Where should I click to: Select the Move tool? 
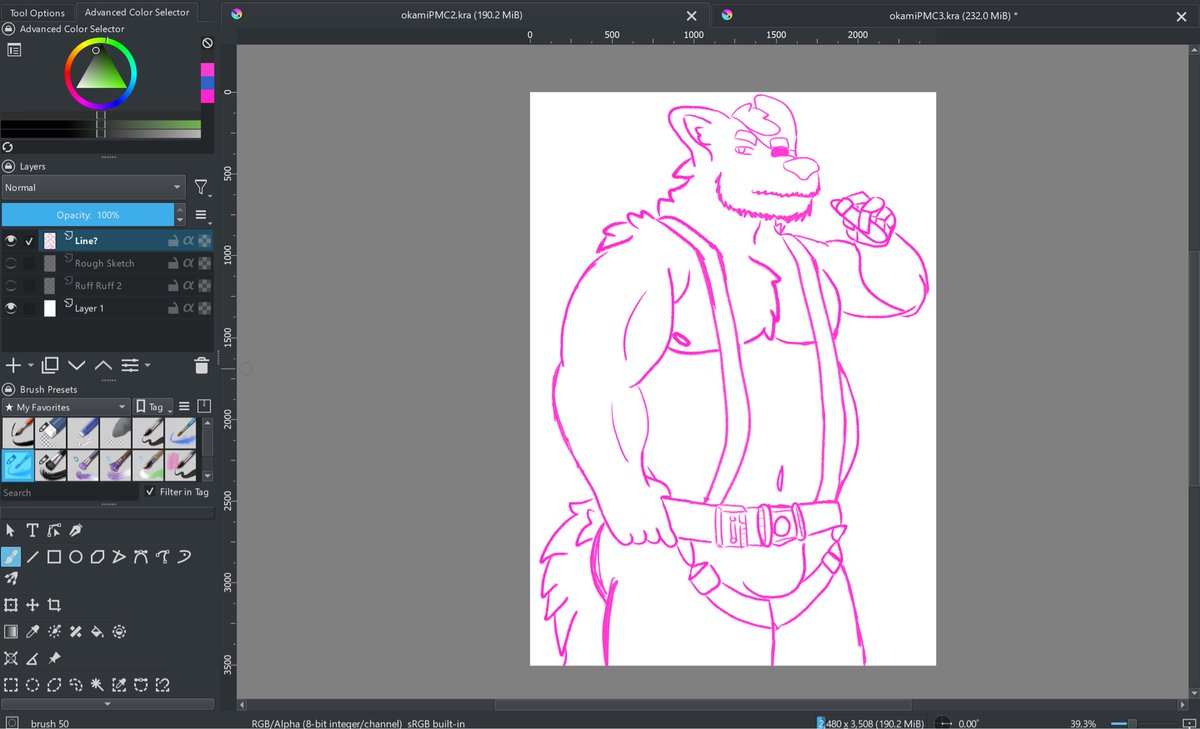pos(32,605)
